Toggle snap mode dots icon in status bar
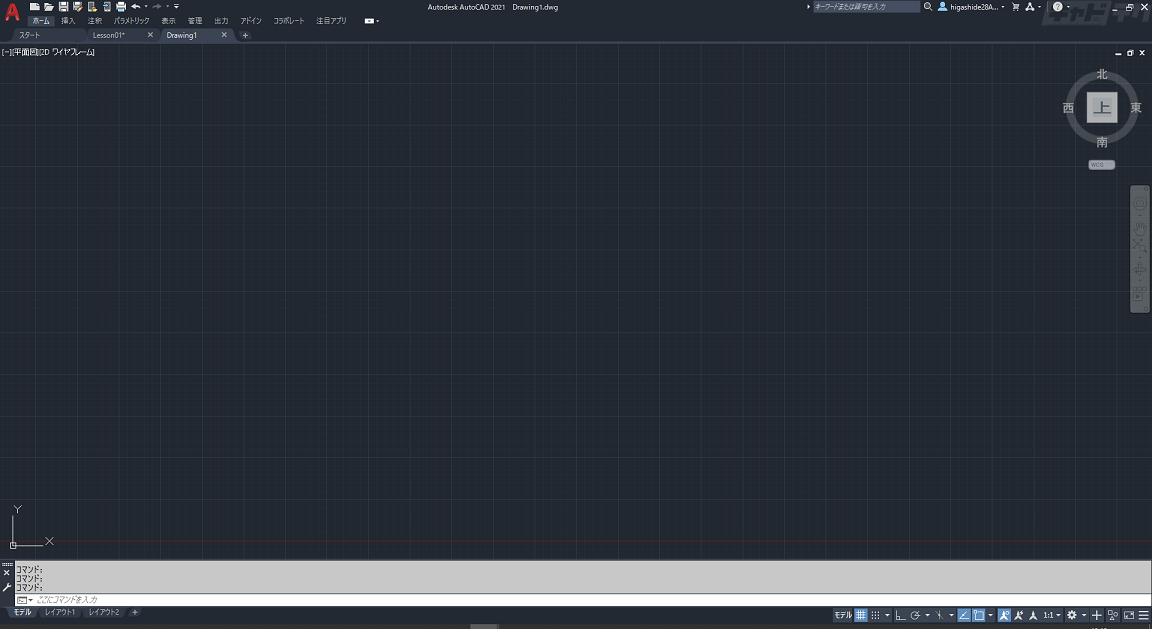1152x629 pixels. click(875, 615)
